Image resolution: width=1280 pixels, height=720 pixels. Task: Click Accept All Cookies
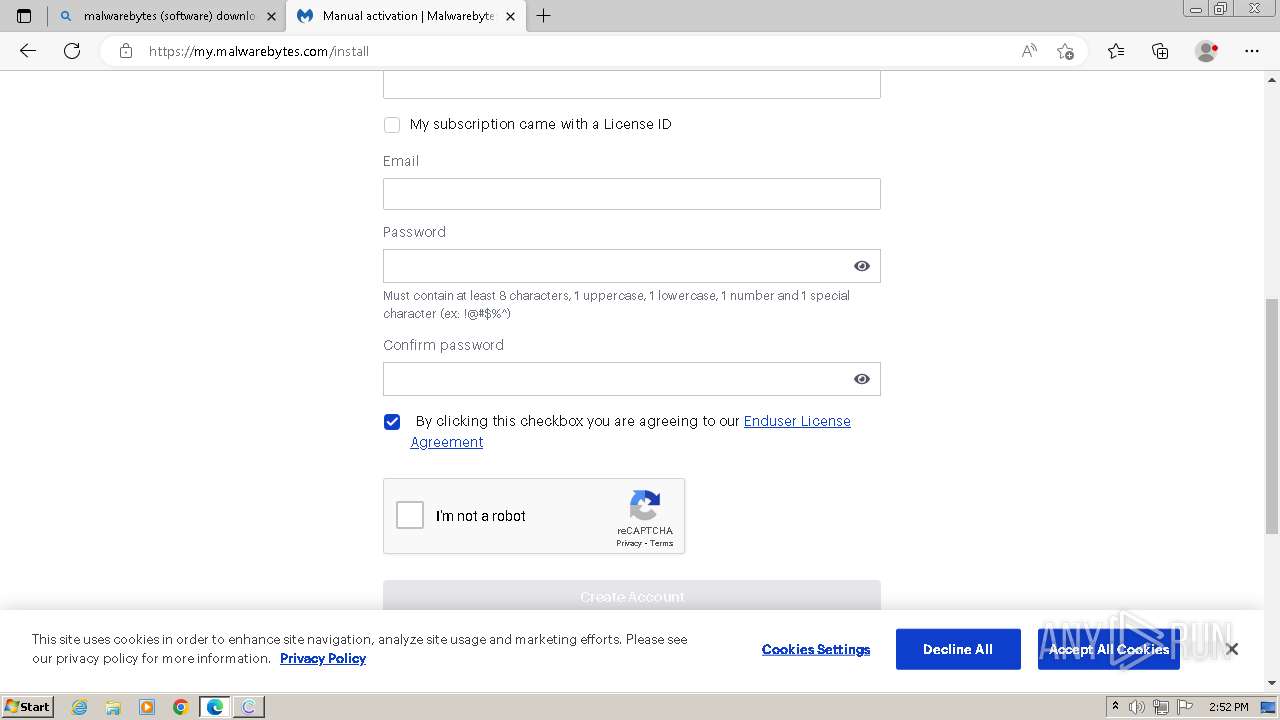[x=1109, y=649]
